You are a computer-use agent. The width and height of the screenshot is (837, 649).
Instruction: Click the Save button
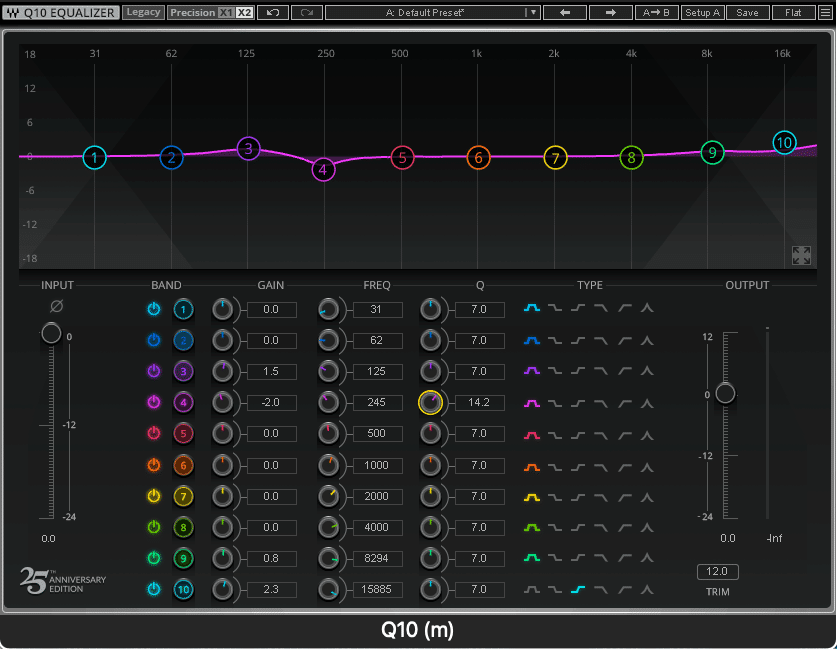pyautogui.click(x=748, y=12)
